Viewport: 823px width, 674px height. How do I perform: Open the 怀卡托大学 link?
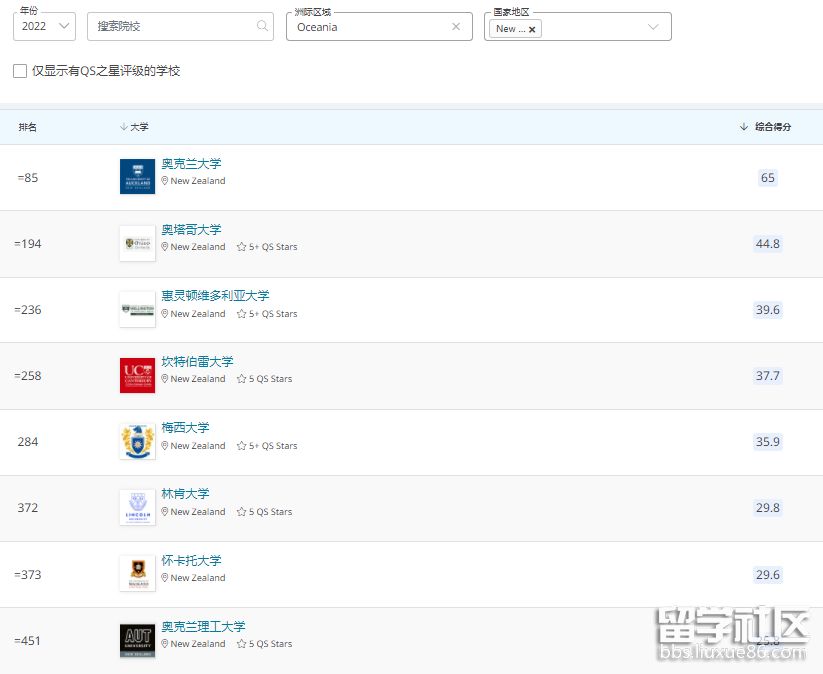point(191,561)
